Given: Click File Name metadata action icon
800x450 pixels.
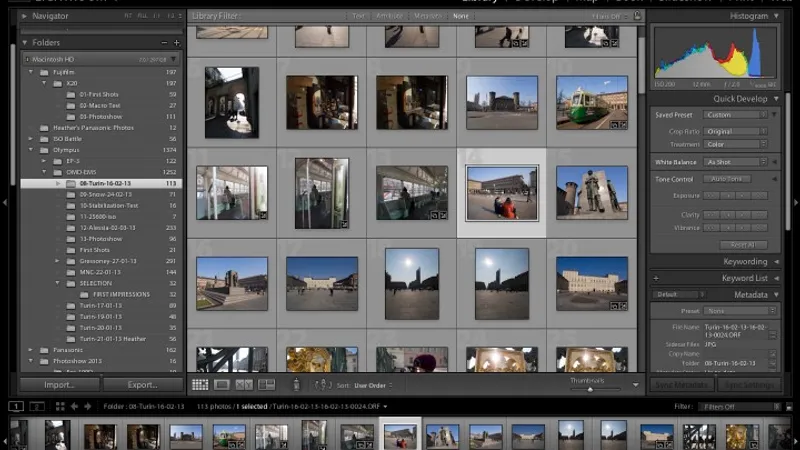Looking at the screenshot, I should click(x=773, y=335).
